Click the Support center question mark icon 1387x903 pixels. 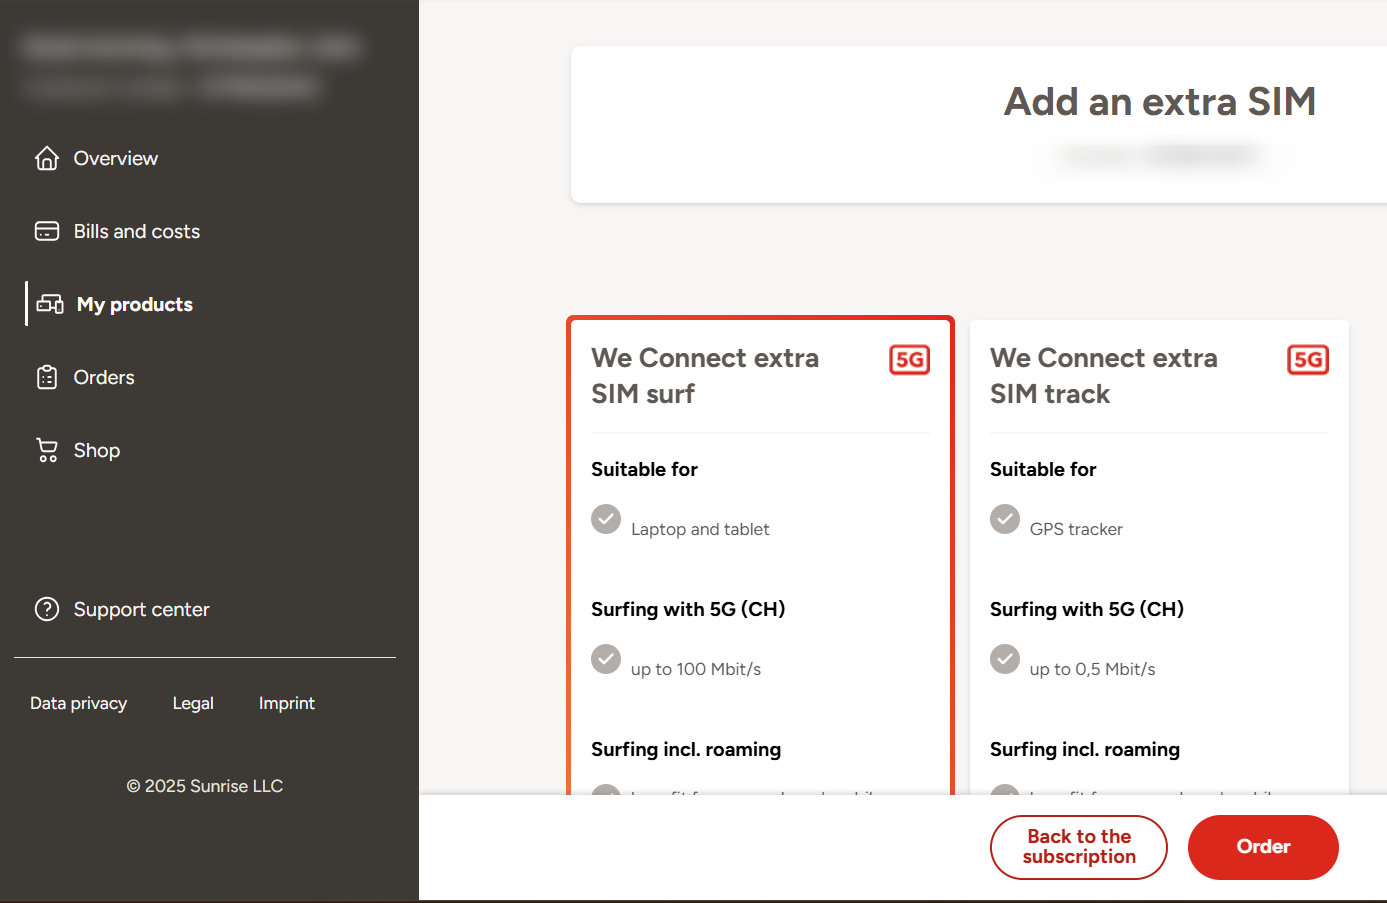[47, 609]
